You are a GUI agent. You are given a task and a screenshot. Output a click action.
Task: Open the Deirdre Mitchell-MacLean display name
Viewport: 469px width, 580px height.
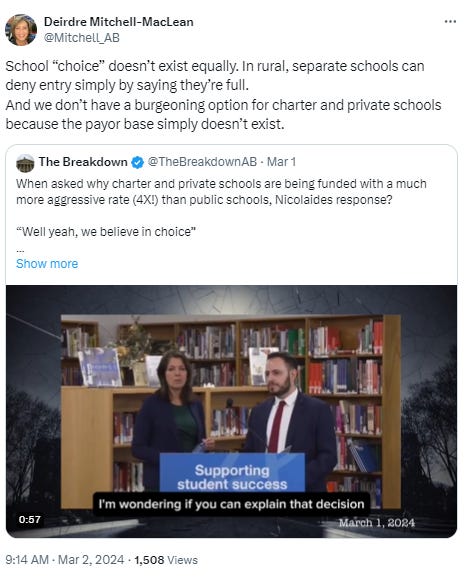click(x=119, y=22)
